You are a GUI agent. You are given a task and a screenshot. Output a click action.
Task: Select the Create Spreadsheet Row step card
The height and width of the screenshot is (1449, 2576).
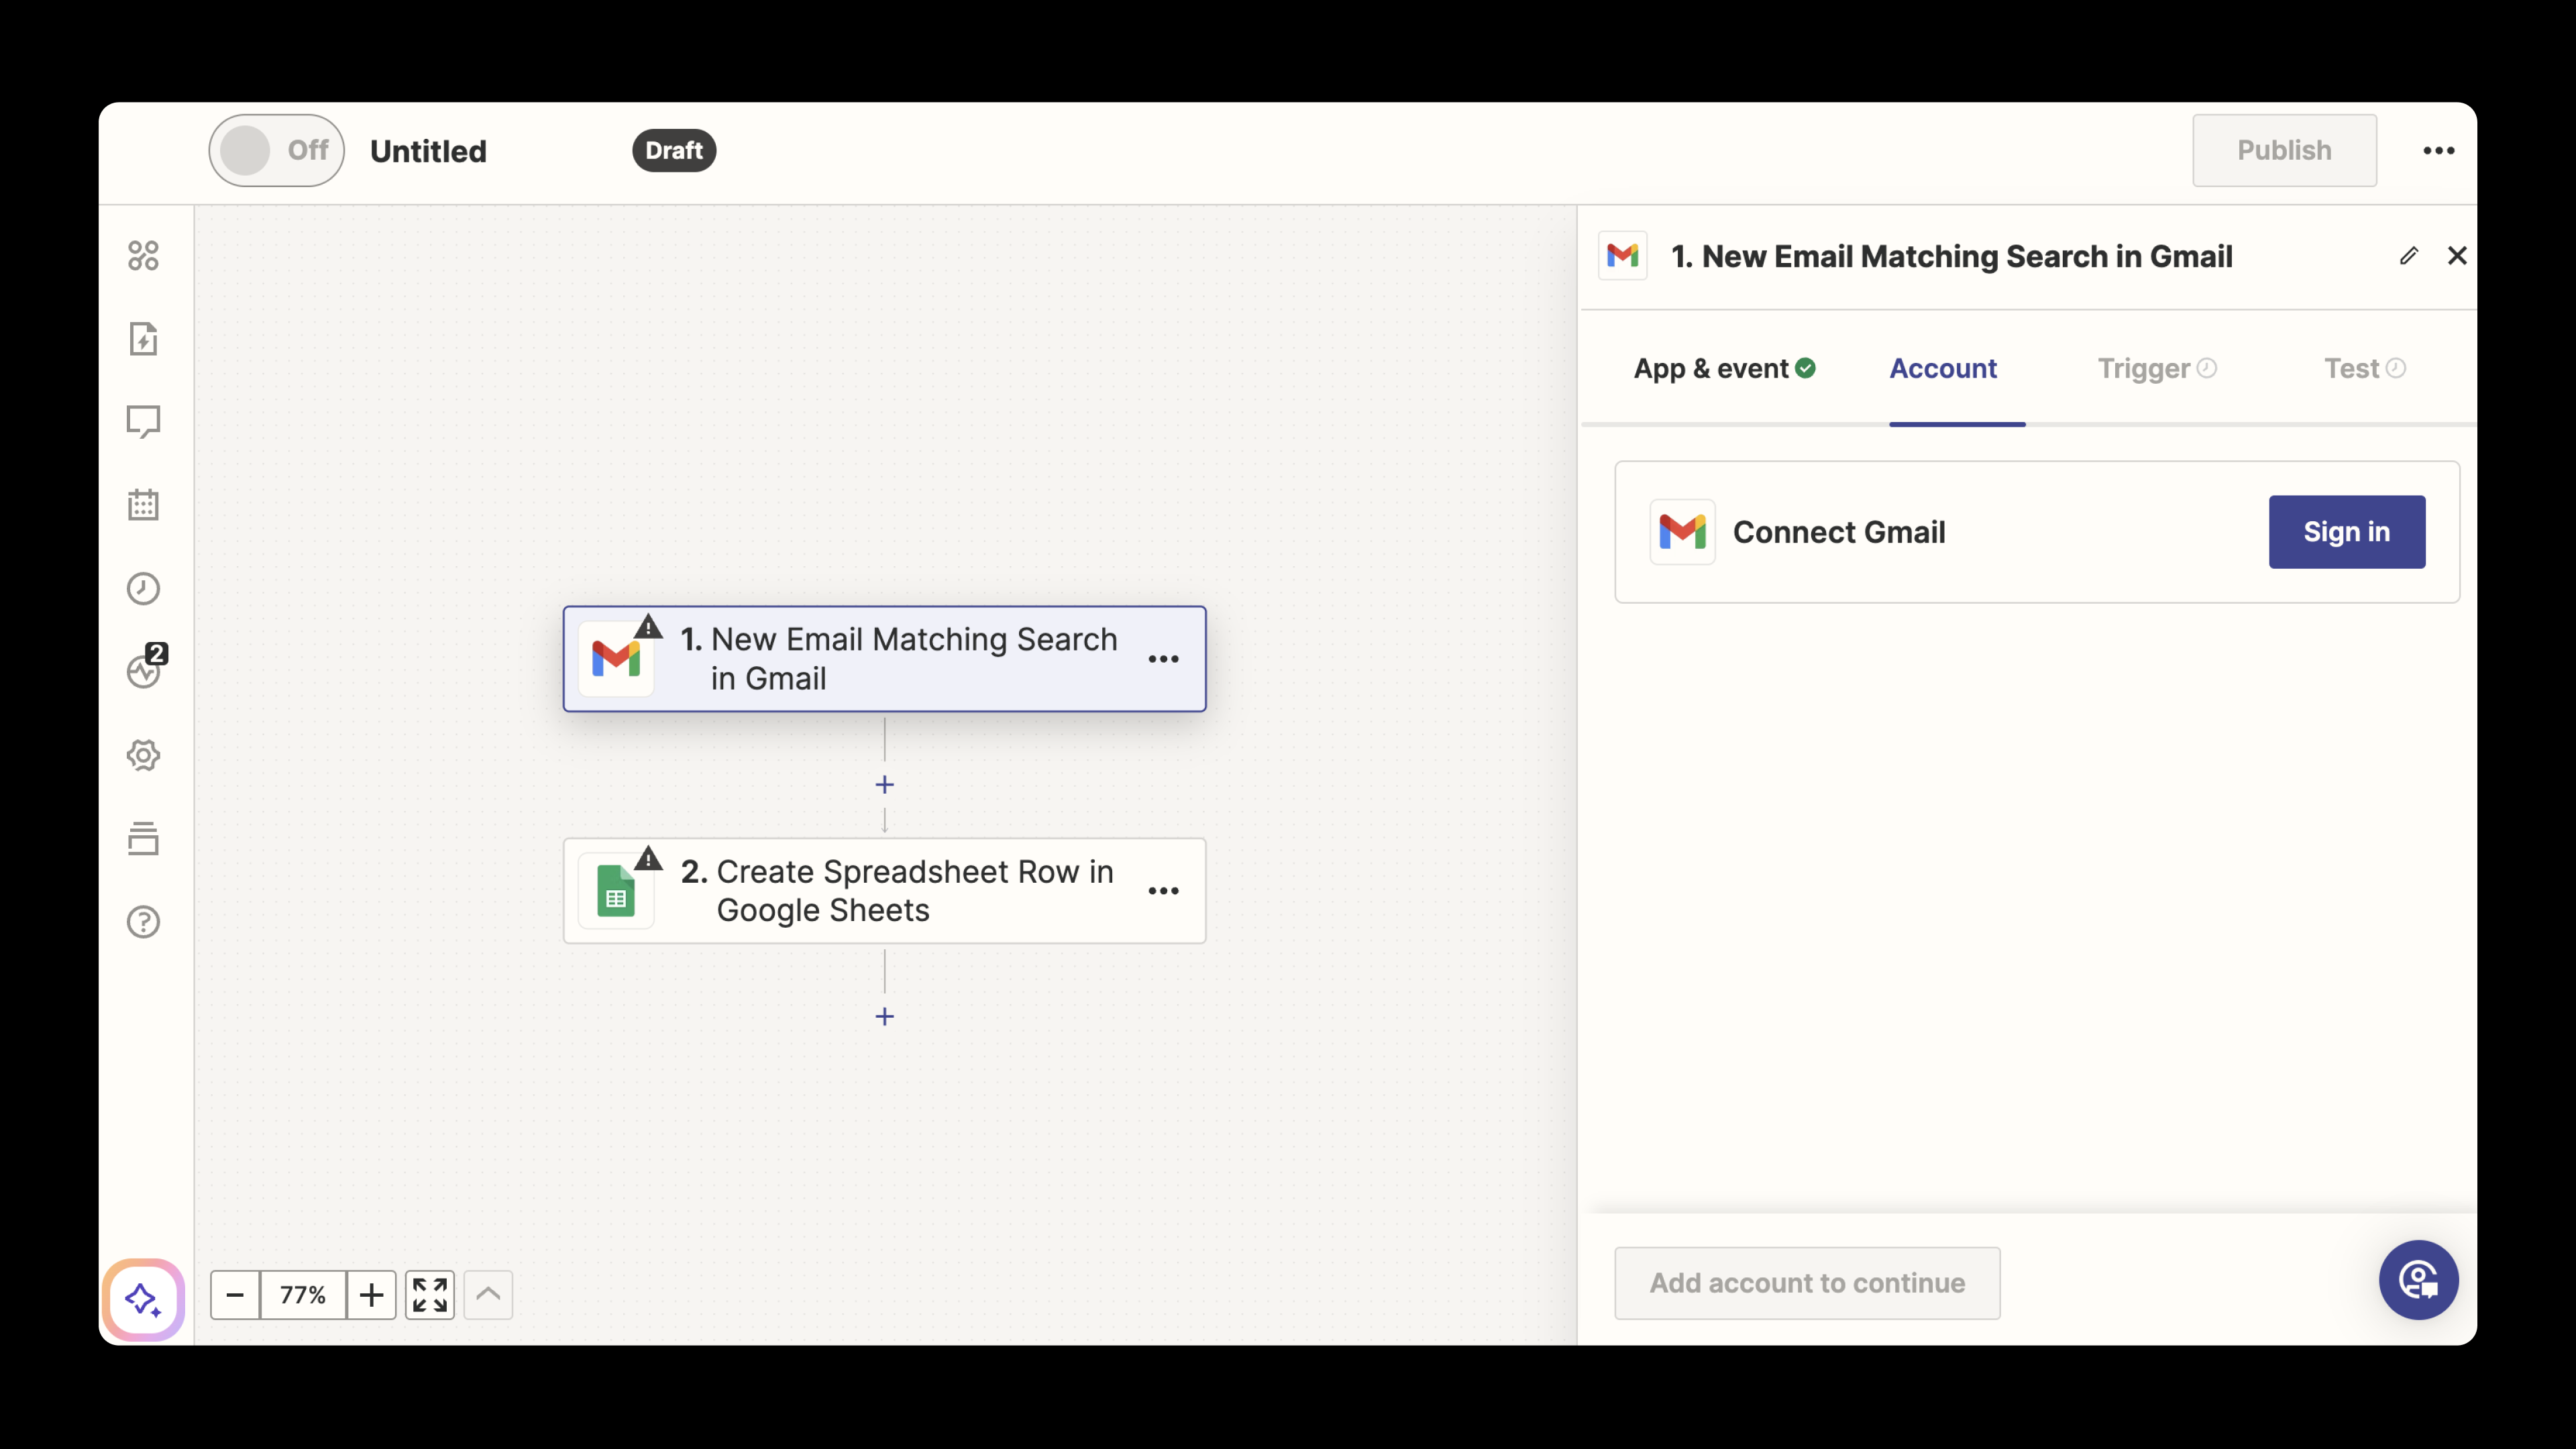coord(884,891)
